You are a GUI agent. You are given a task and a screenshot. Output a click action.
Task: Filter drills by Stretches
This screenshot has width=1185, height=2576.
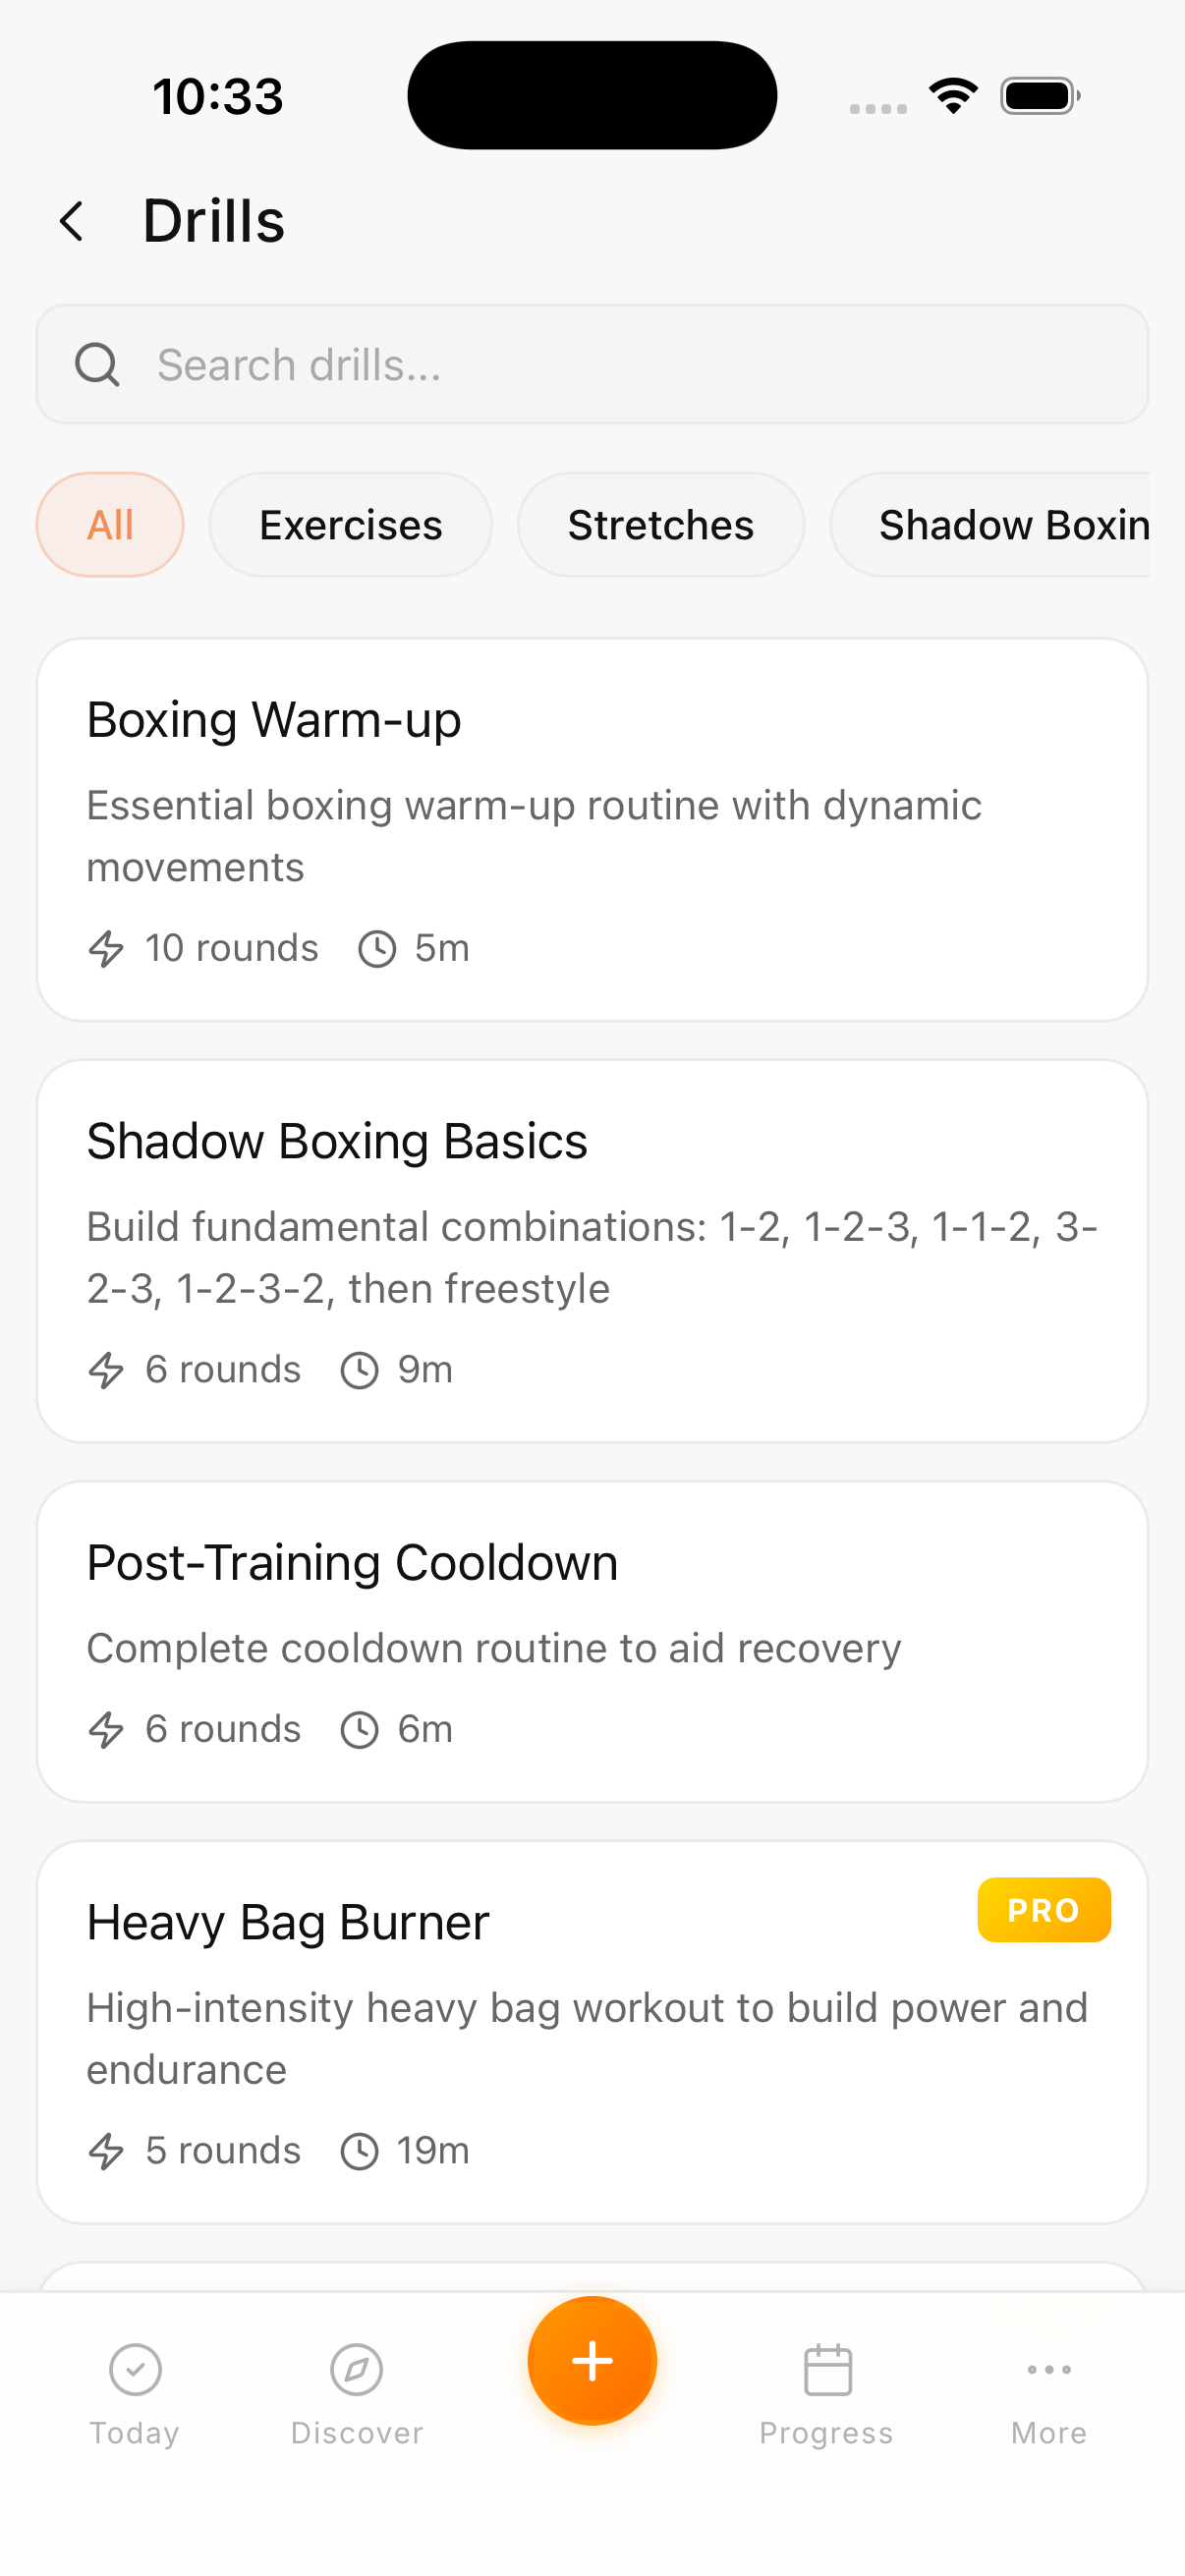point(660,525)
